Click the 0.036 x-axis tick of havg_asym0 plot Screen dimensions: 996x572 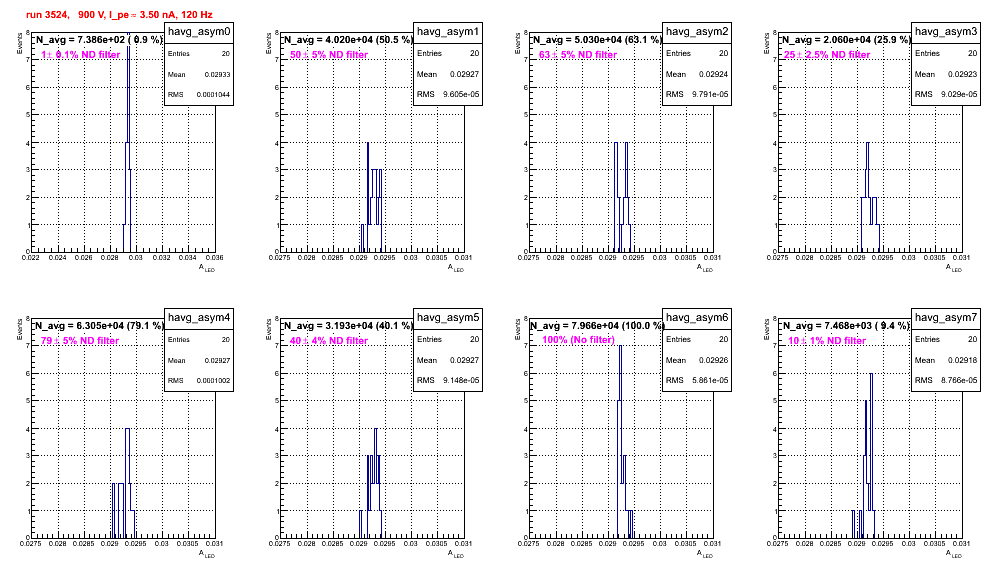point(214,257)
